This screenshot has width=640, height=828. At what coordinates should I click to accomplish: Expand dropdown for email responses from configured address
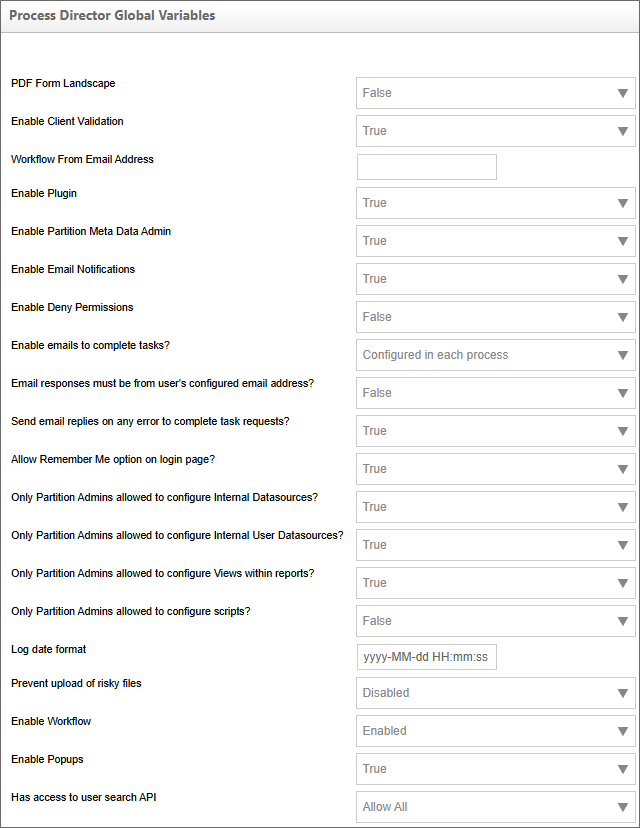[x=496, y=393]
